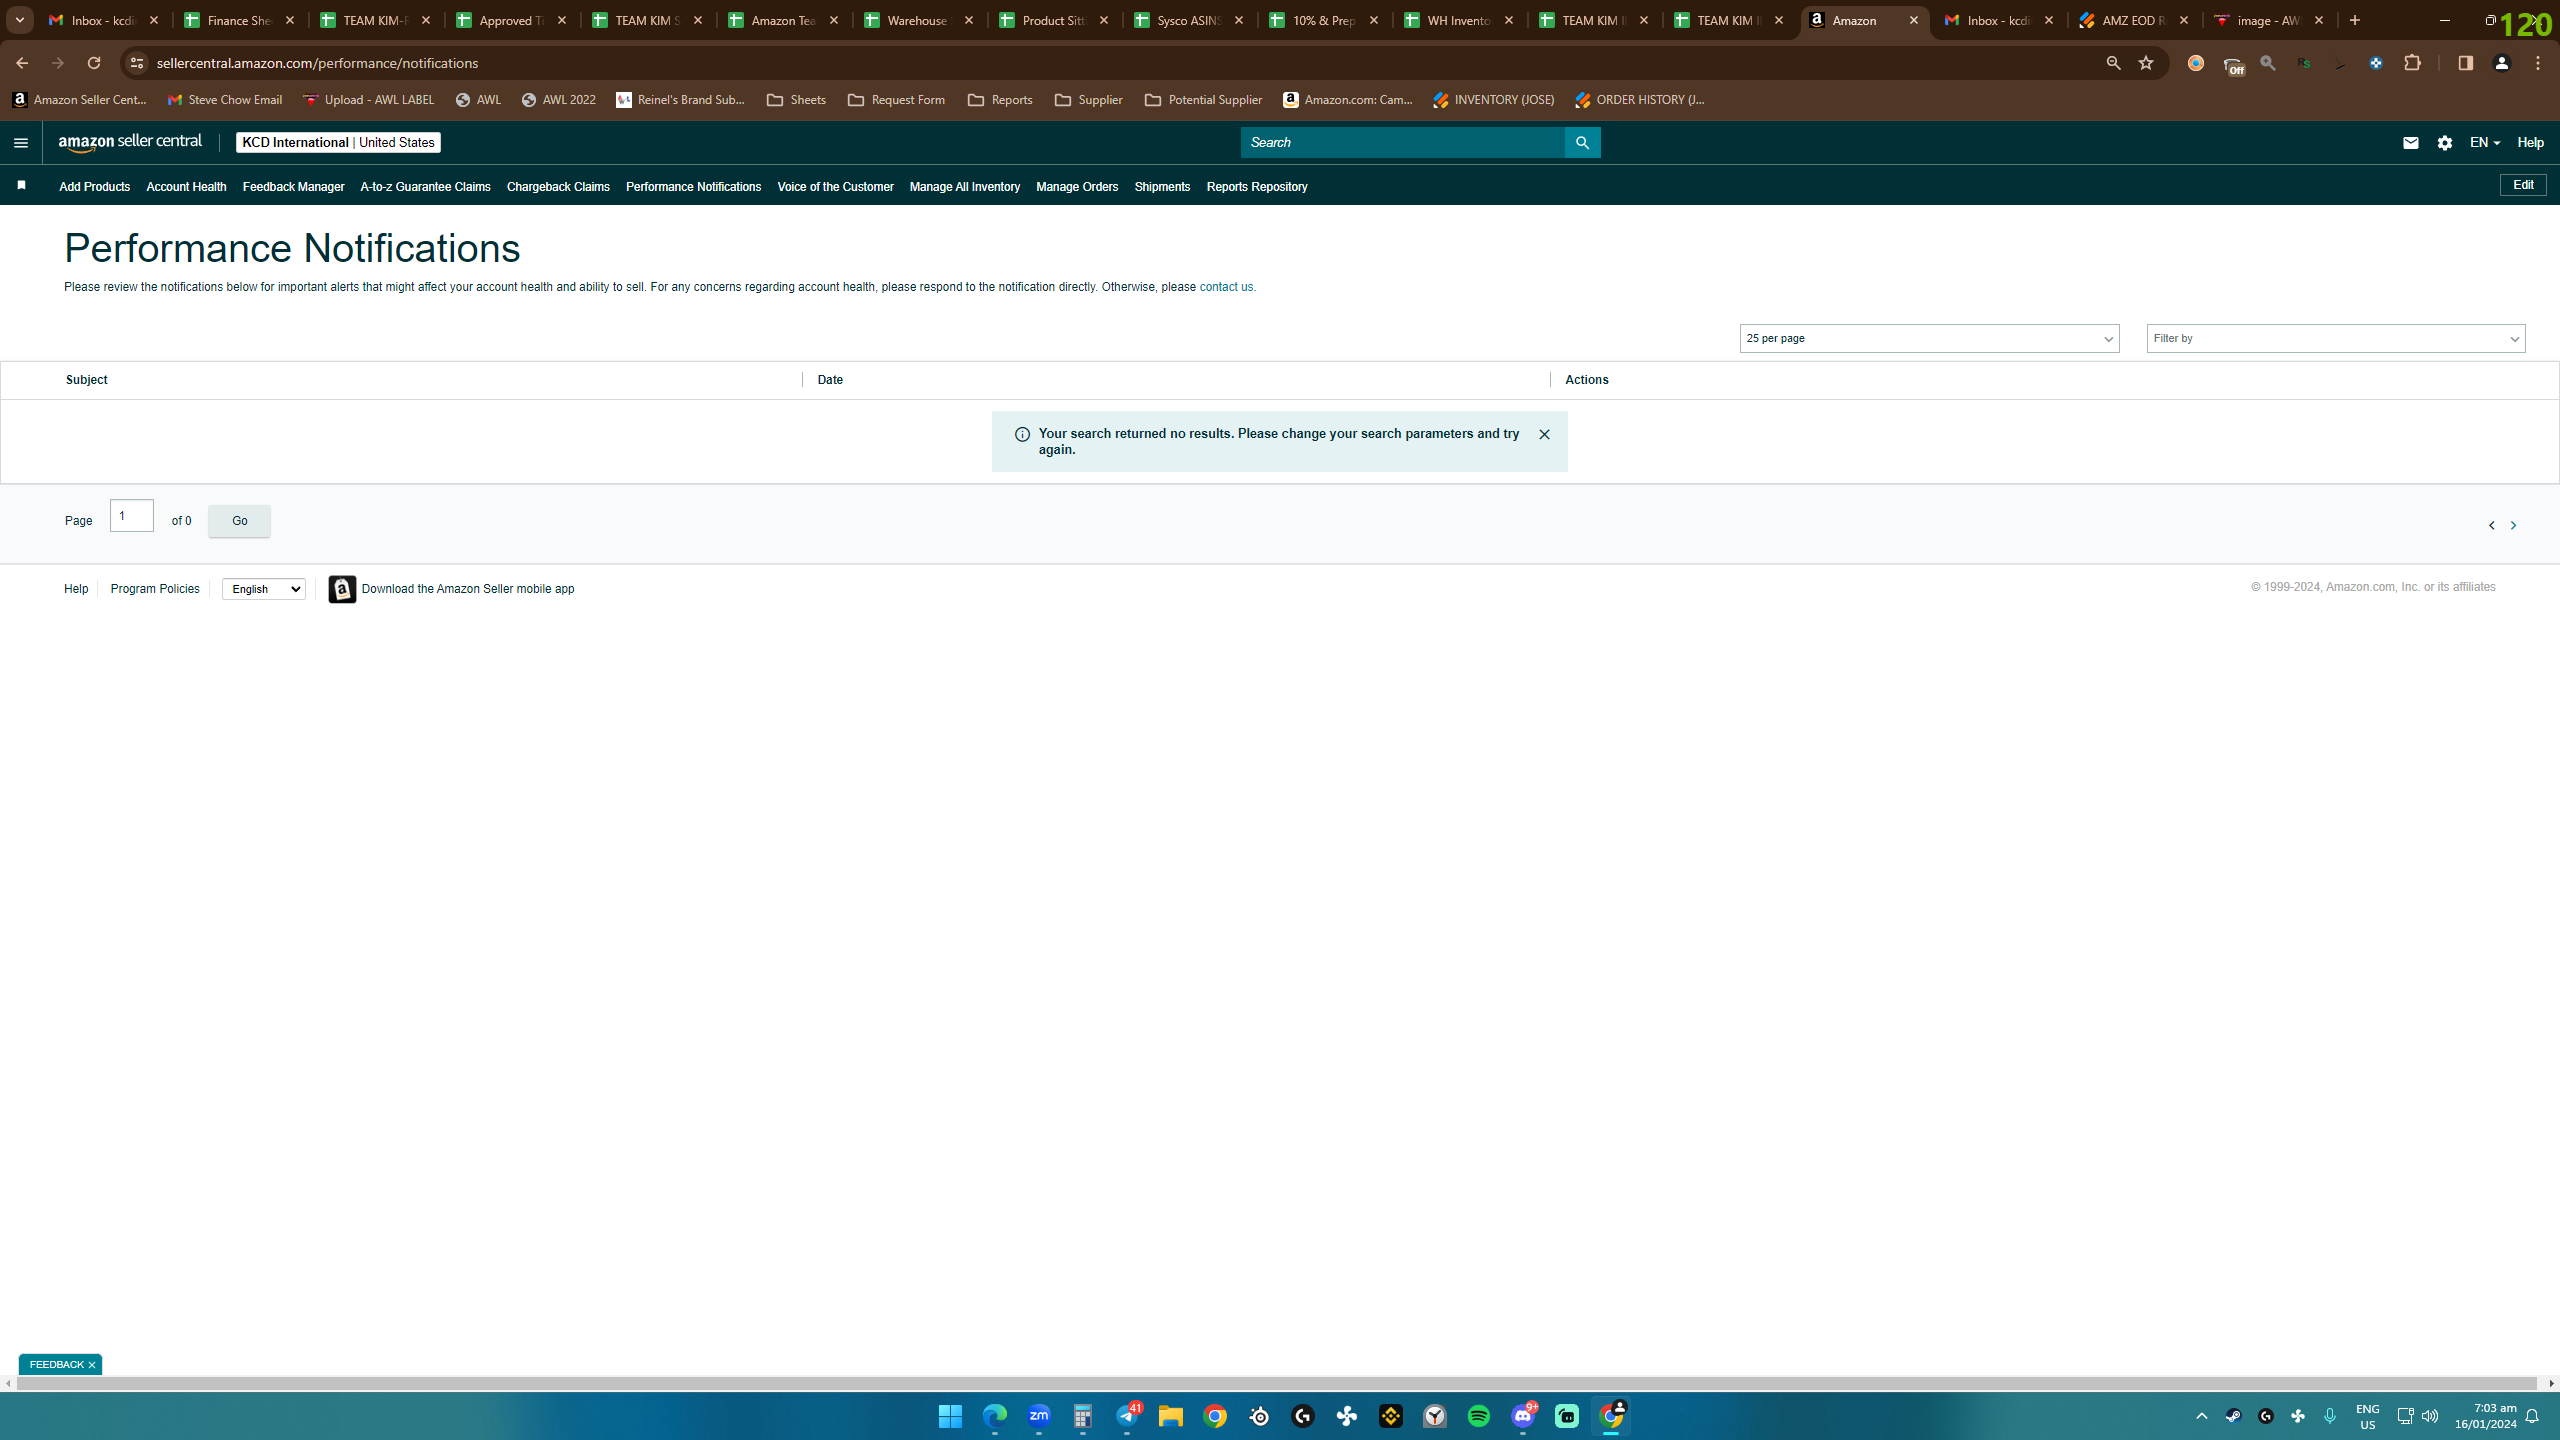
Task: Open the Reports bookmark folder
Action: click(x=1000, y=100)
